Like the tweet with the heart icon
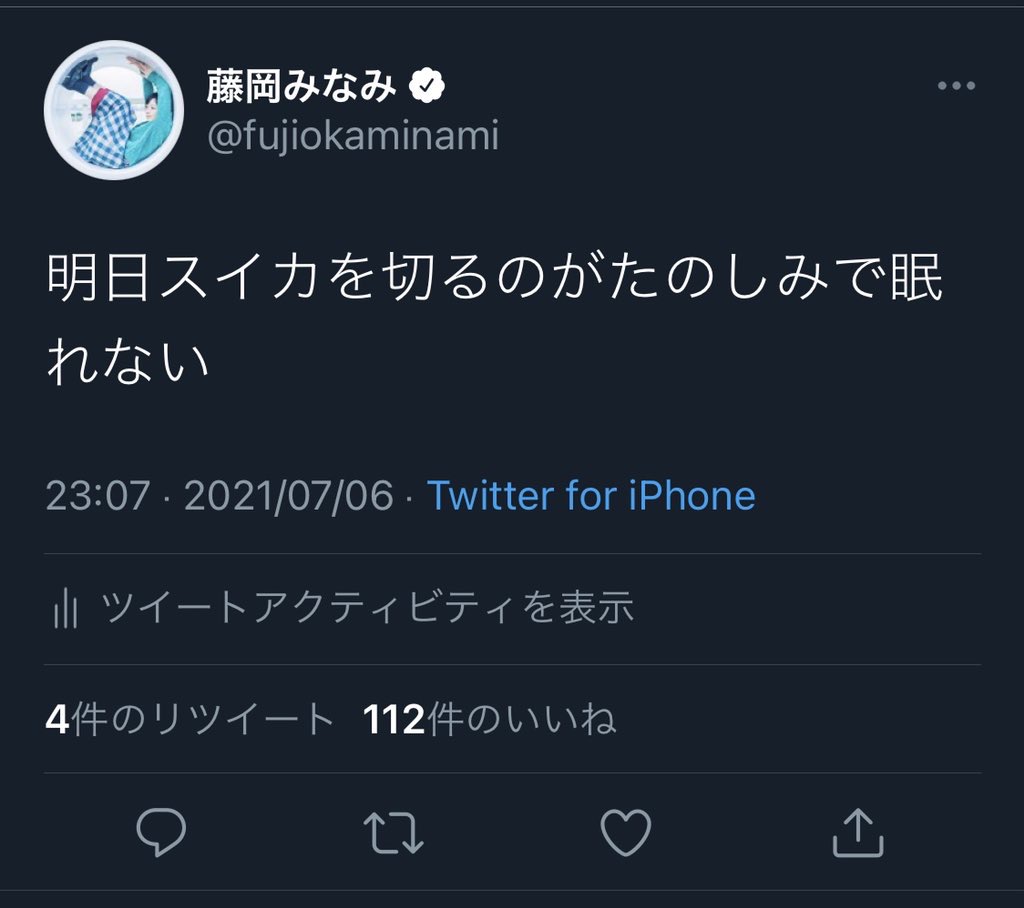The image size is (1024, 908). pos(626,832)
